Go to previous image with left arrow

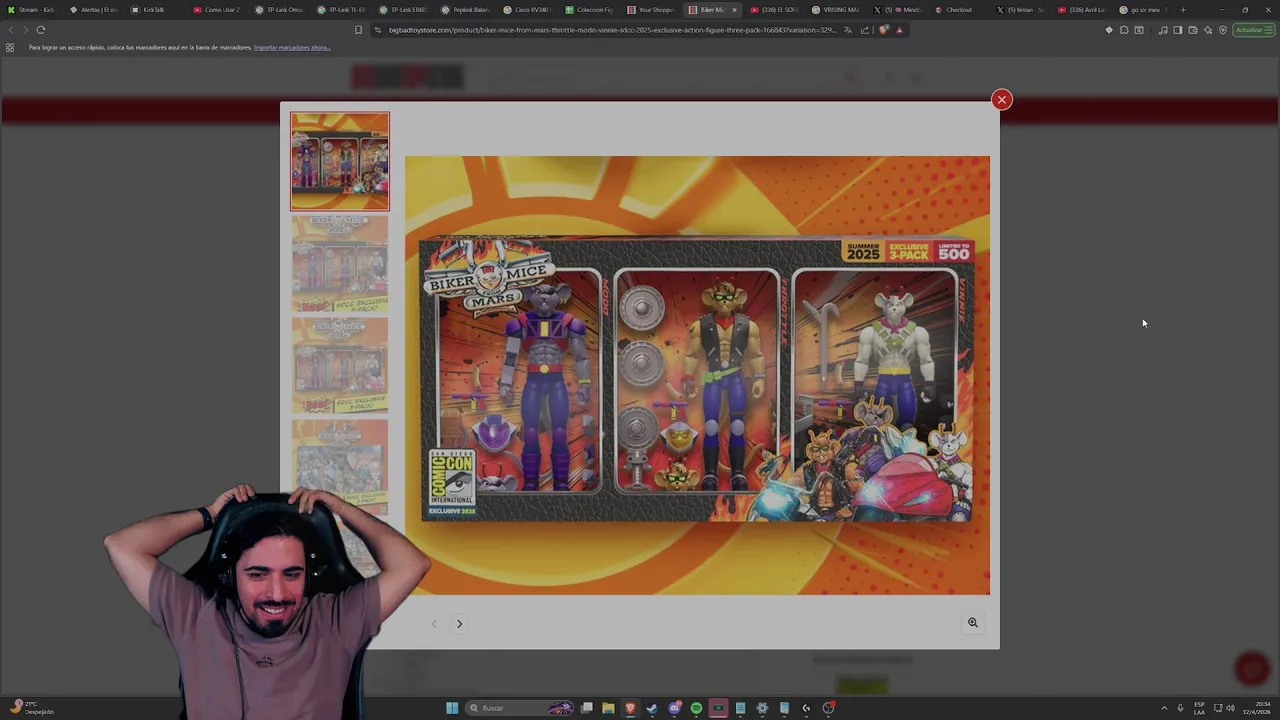tap(434, 624)
